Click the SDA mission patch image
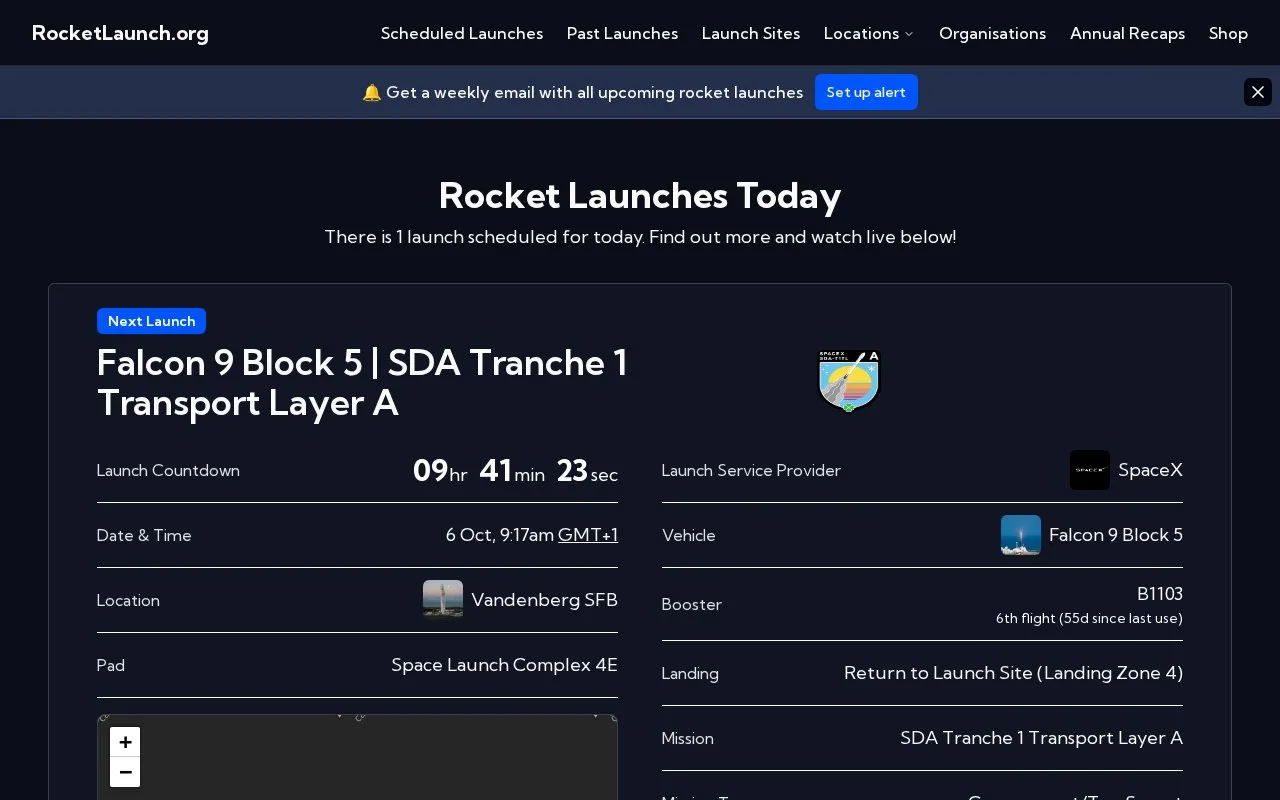 [849, 381]
